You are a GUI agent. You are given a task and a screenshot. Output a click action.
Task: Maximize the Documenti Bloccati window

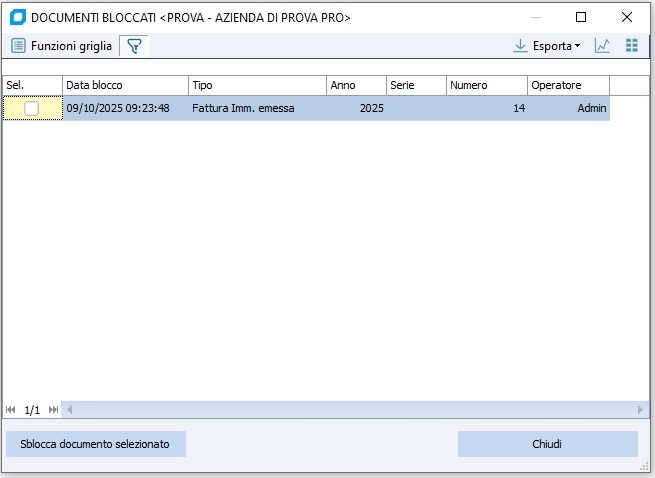coord(581,17)
